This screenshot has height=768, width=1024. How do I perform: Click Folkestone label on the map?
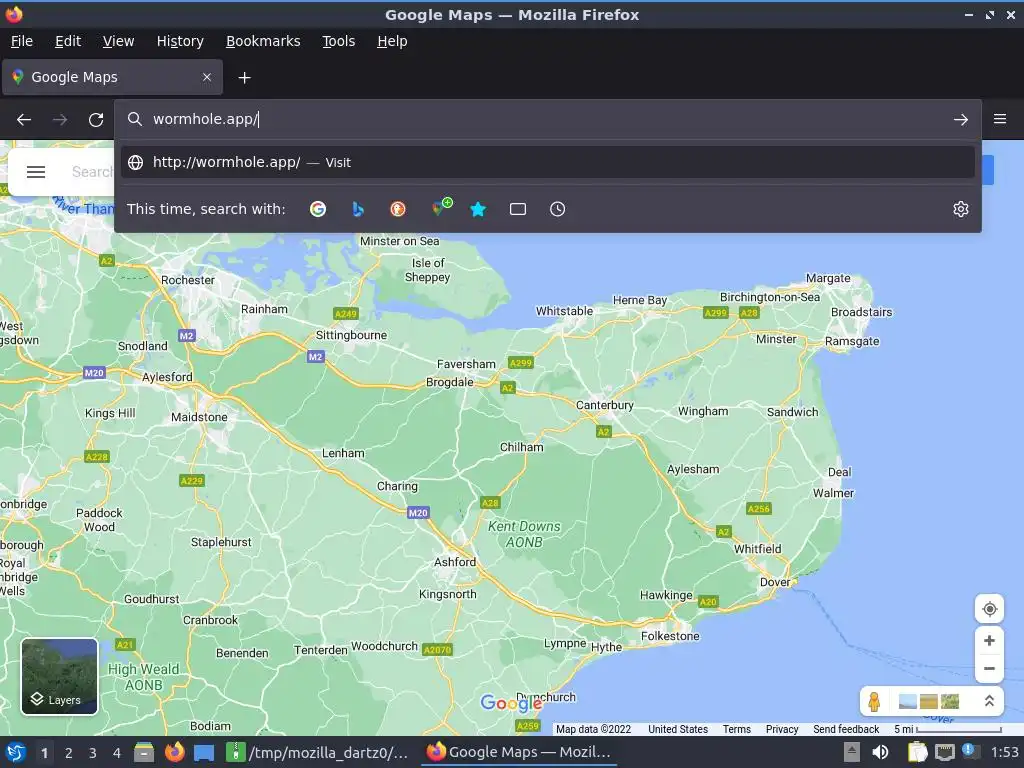point(670,636)
